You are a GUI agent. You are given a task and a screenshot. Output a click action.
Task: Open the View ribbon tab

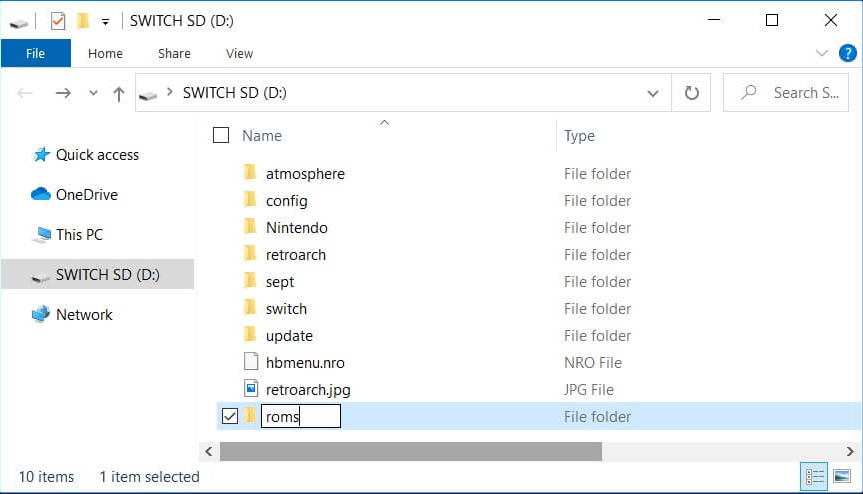239,53
